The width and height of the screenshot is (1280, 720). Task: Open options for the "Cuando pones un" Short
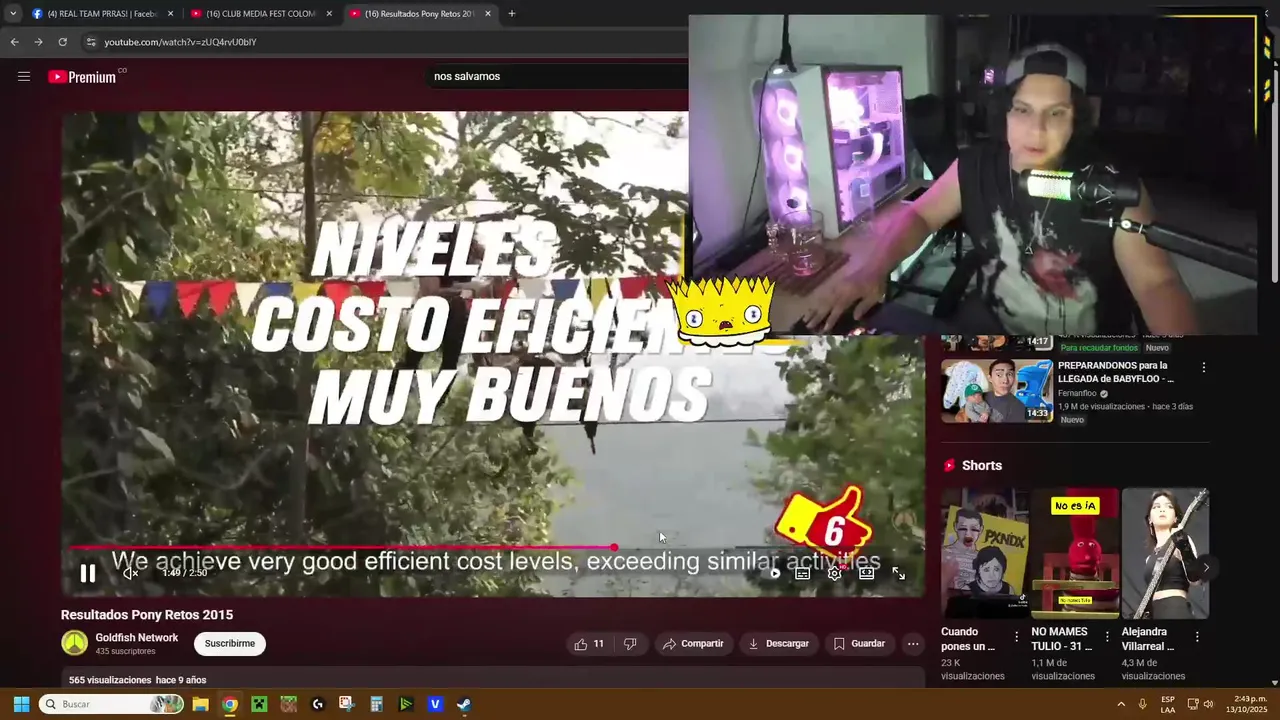1017,636
